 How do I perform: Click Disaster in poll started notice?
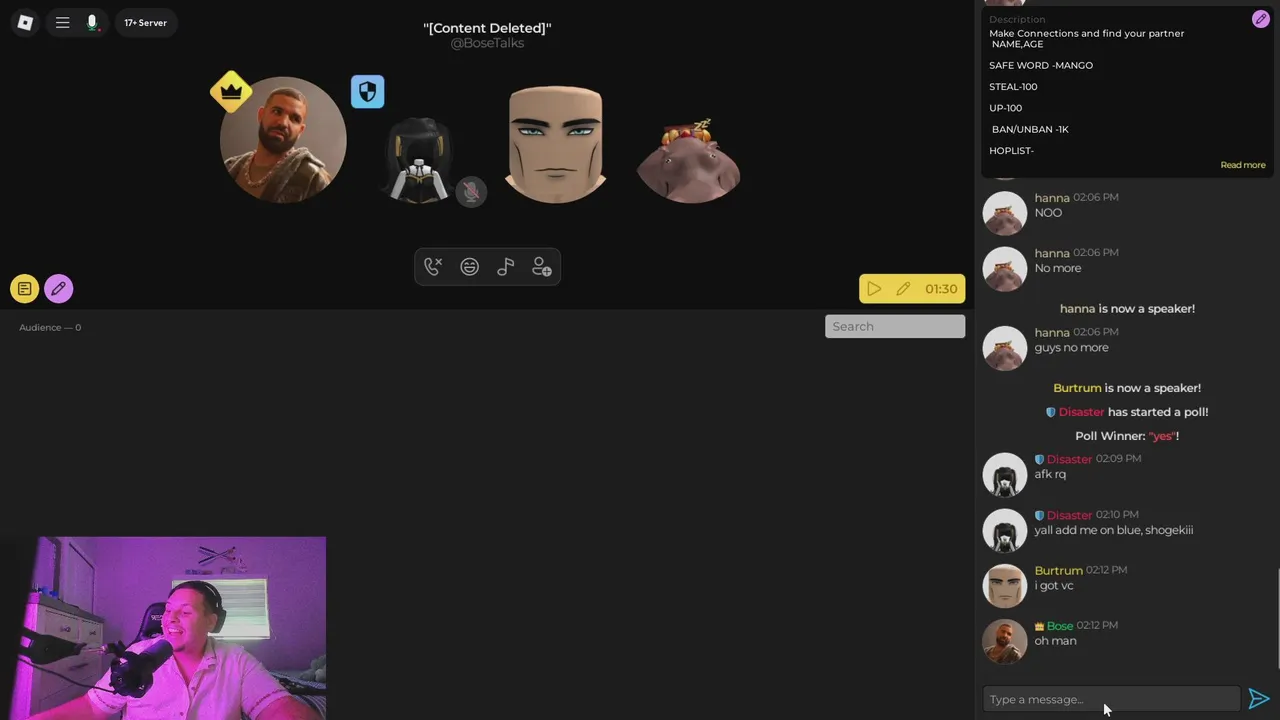point(1081,412)
